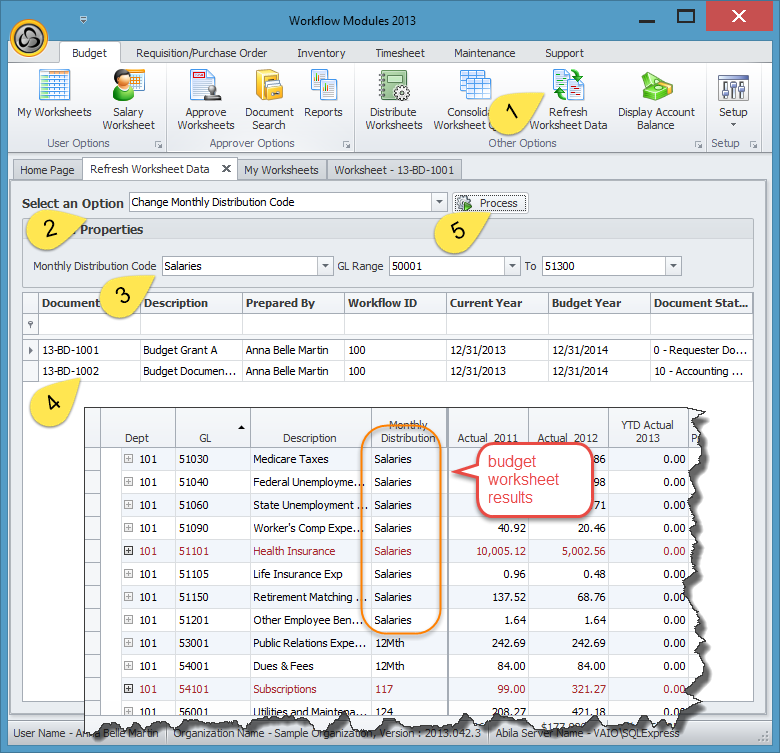Switch to the Worksheet - 13-BD-1001 tab
The width and height of the screenshot is (780, 753).
pyautogui.click(x=394, y=170)
